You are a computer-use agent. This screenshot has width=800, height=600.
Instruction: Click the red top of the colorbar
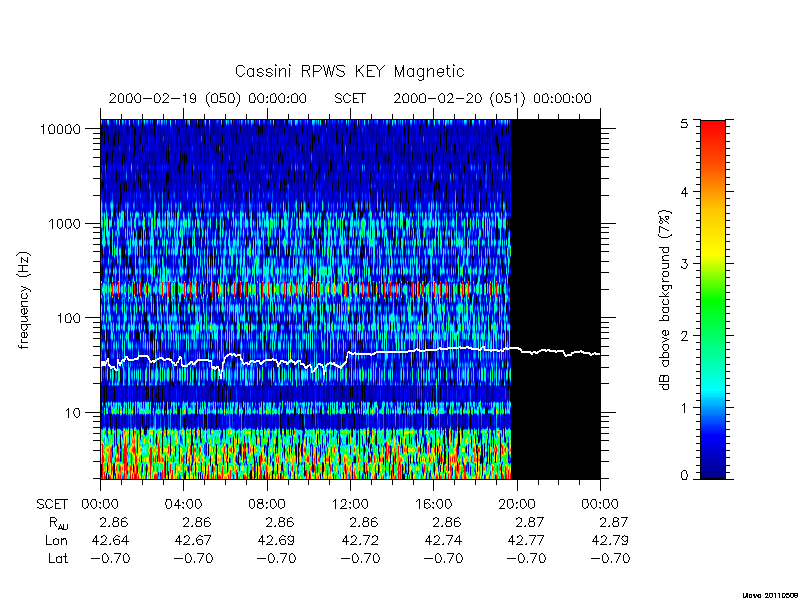[713, 128]
